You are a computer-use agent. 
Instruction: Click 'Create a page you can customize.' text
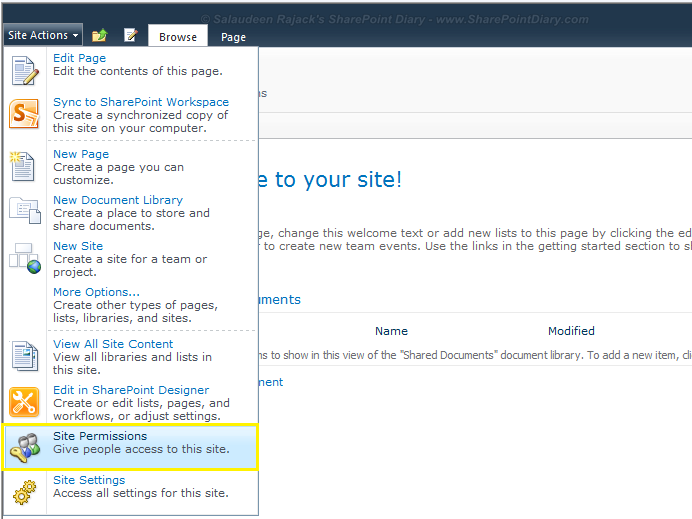click(x=118, y=174)
